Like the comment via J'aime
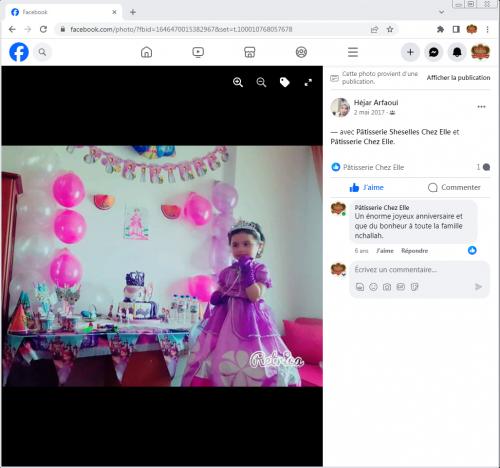Screen dimensions: 500x468 (385, 251)
